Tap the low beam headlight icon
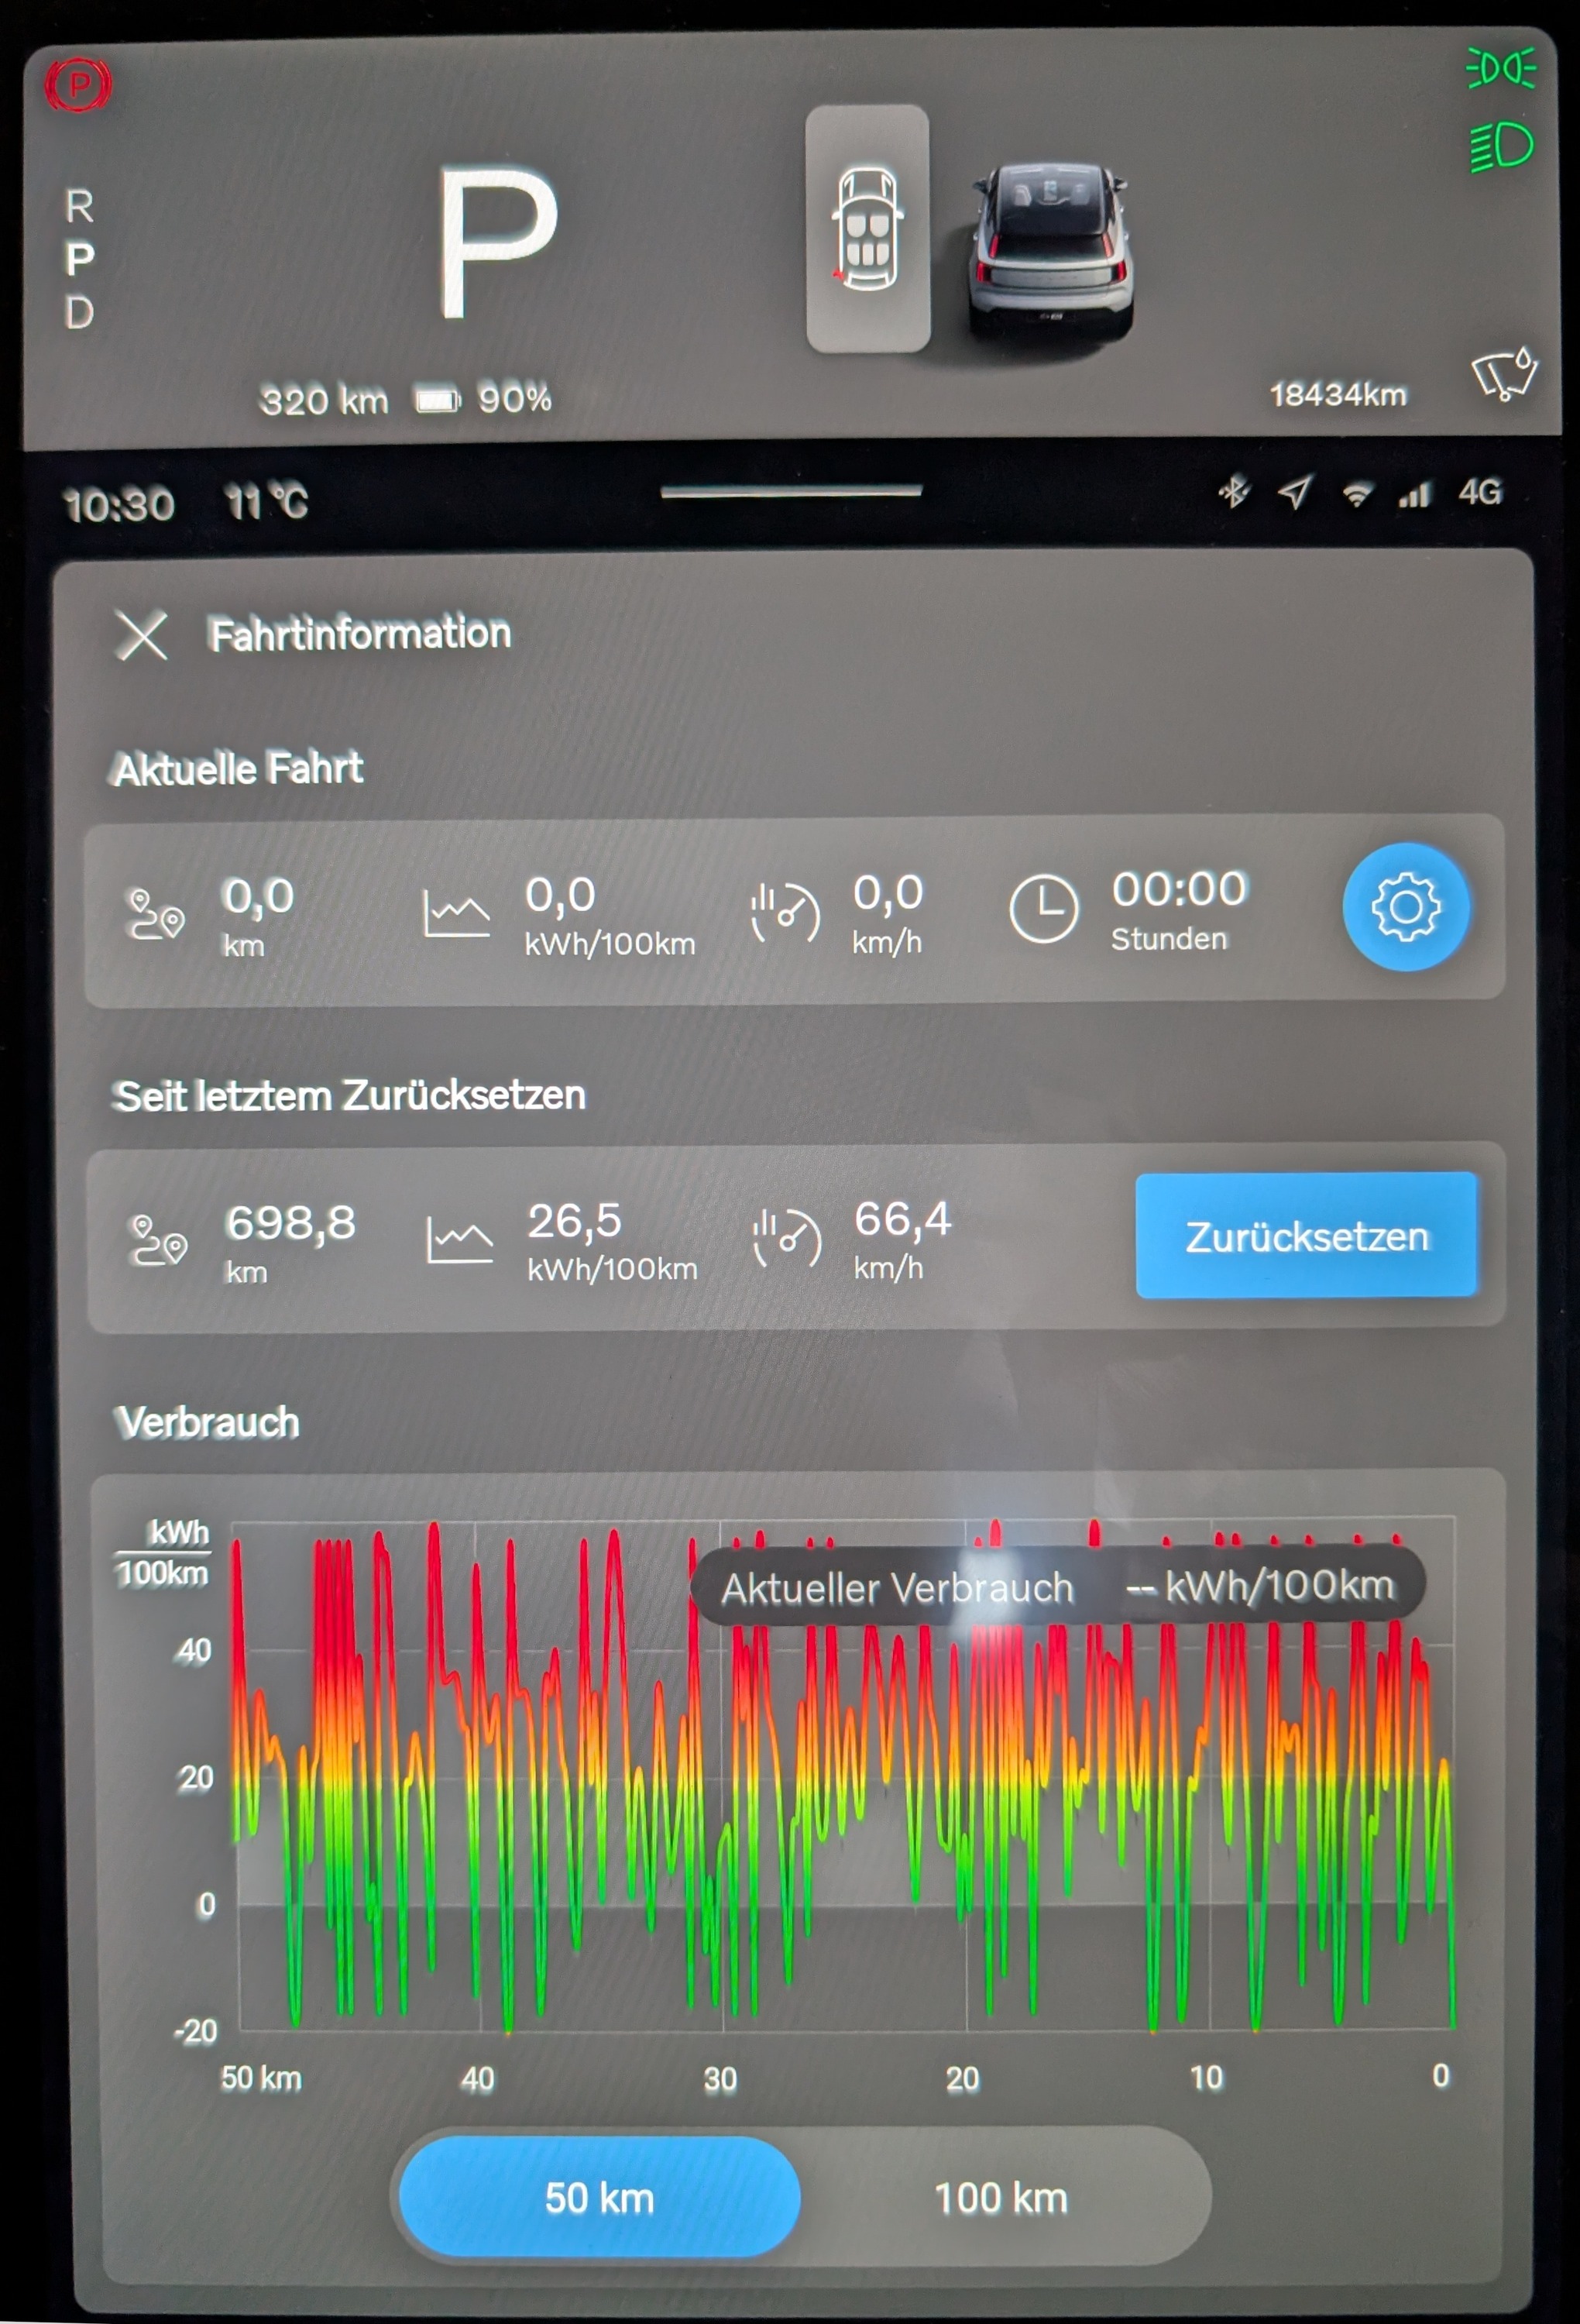The height and width of the screenshot is (2324, 1580). (1500, 148)
